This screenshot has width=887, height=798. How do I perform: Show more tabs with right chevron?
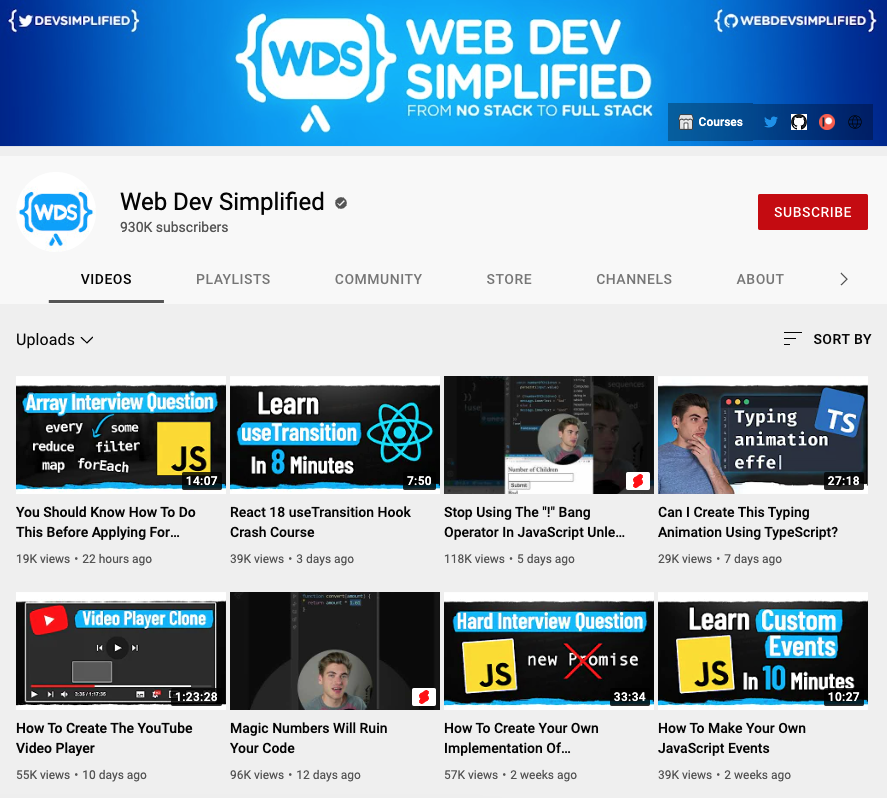pos(843,279)
